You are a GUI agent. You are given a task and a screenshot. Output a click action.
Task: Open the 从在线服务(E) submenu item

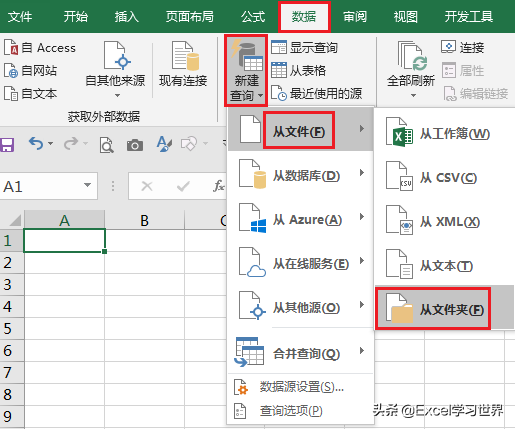(300, 262)
